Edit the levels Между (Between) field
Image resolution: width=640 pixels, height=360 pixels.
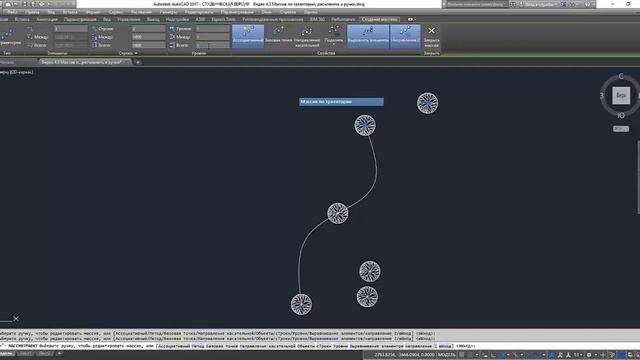(x=213, y=37)
